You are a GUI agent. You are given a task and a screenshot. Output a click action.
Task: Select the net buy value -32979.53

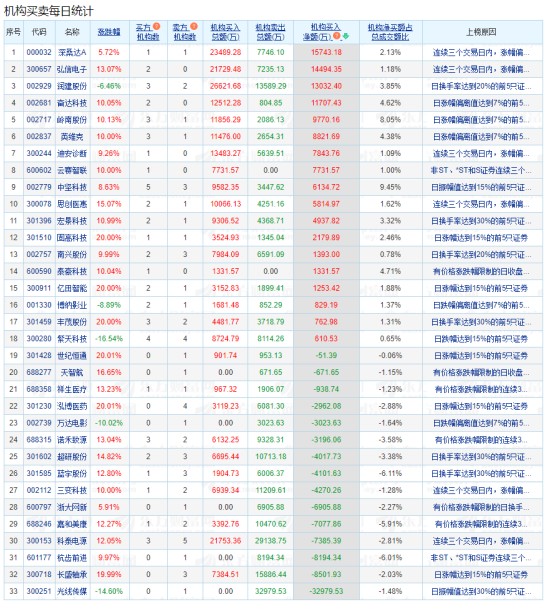(326, 591)
